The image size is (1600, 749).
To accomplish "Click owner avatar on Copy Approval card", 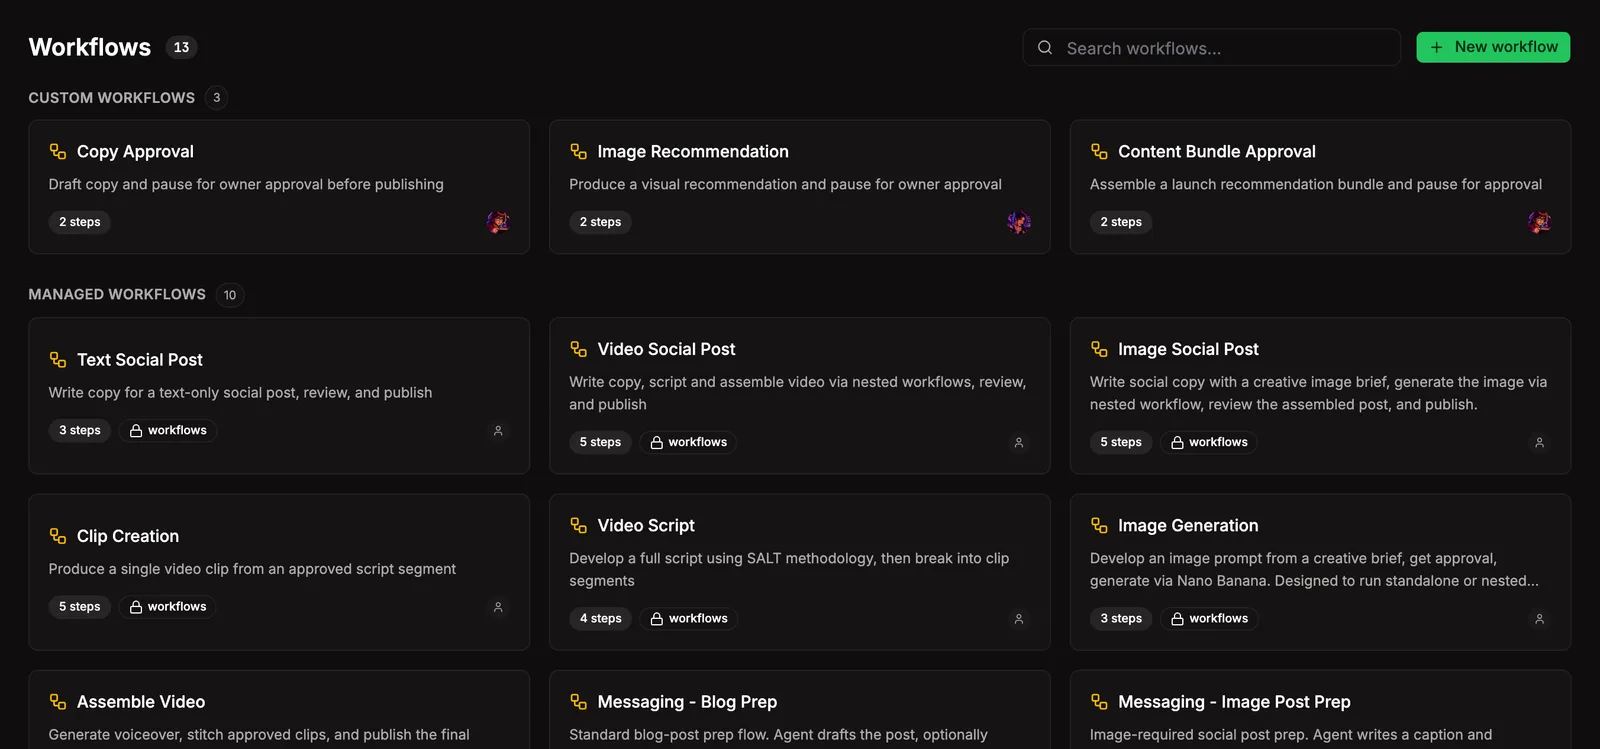I will [x=498, y=222].
